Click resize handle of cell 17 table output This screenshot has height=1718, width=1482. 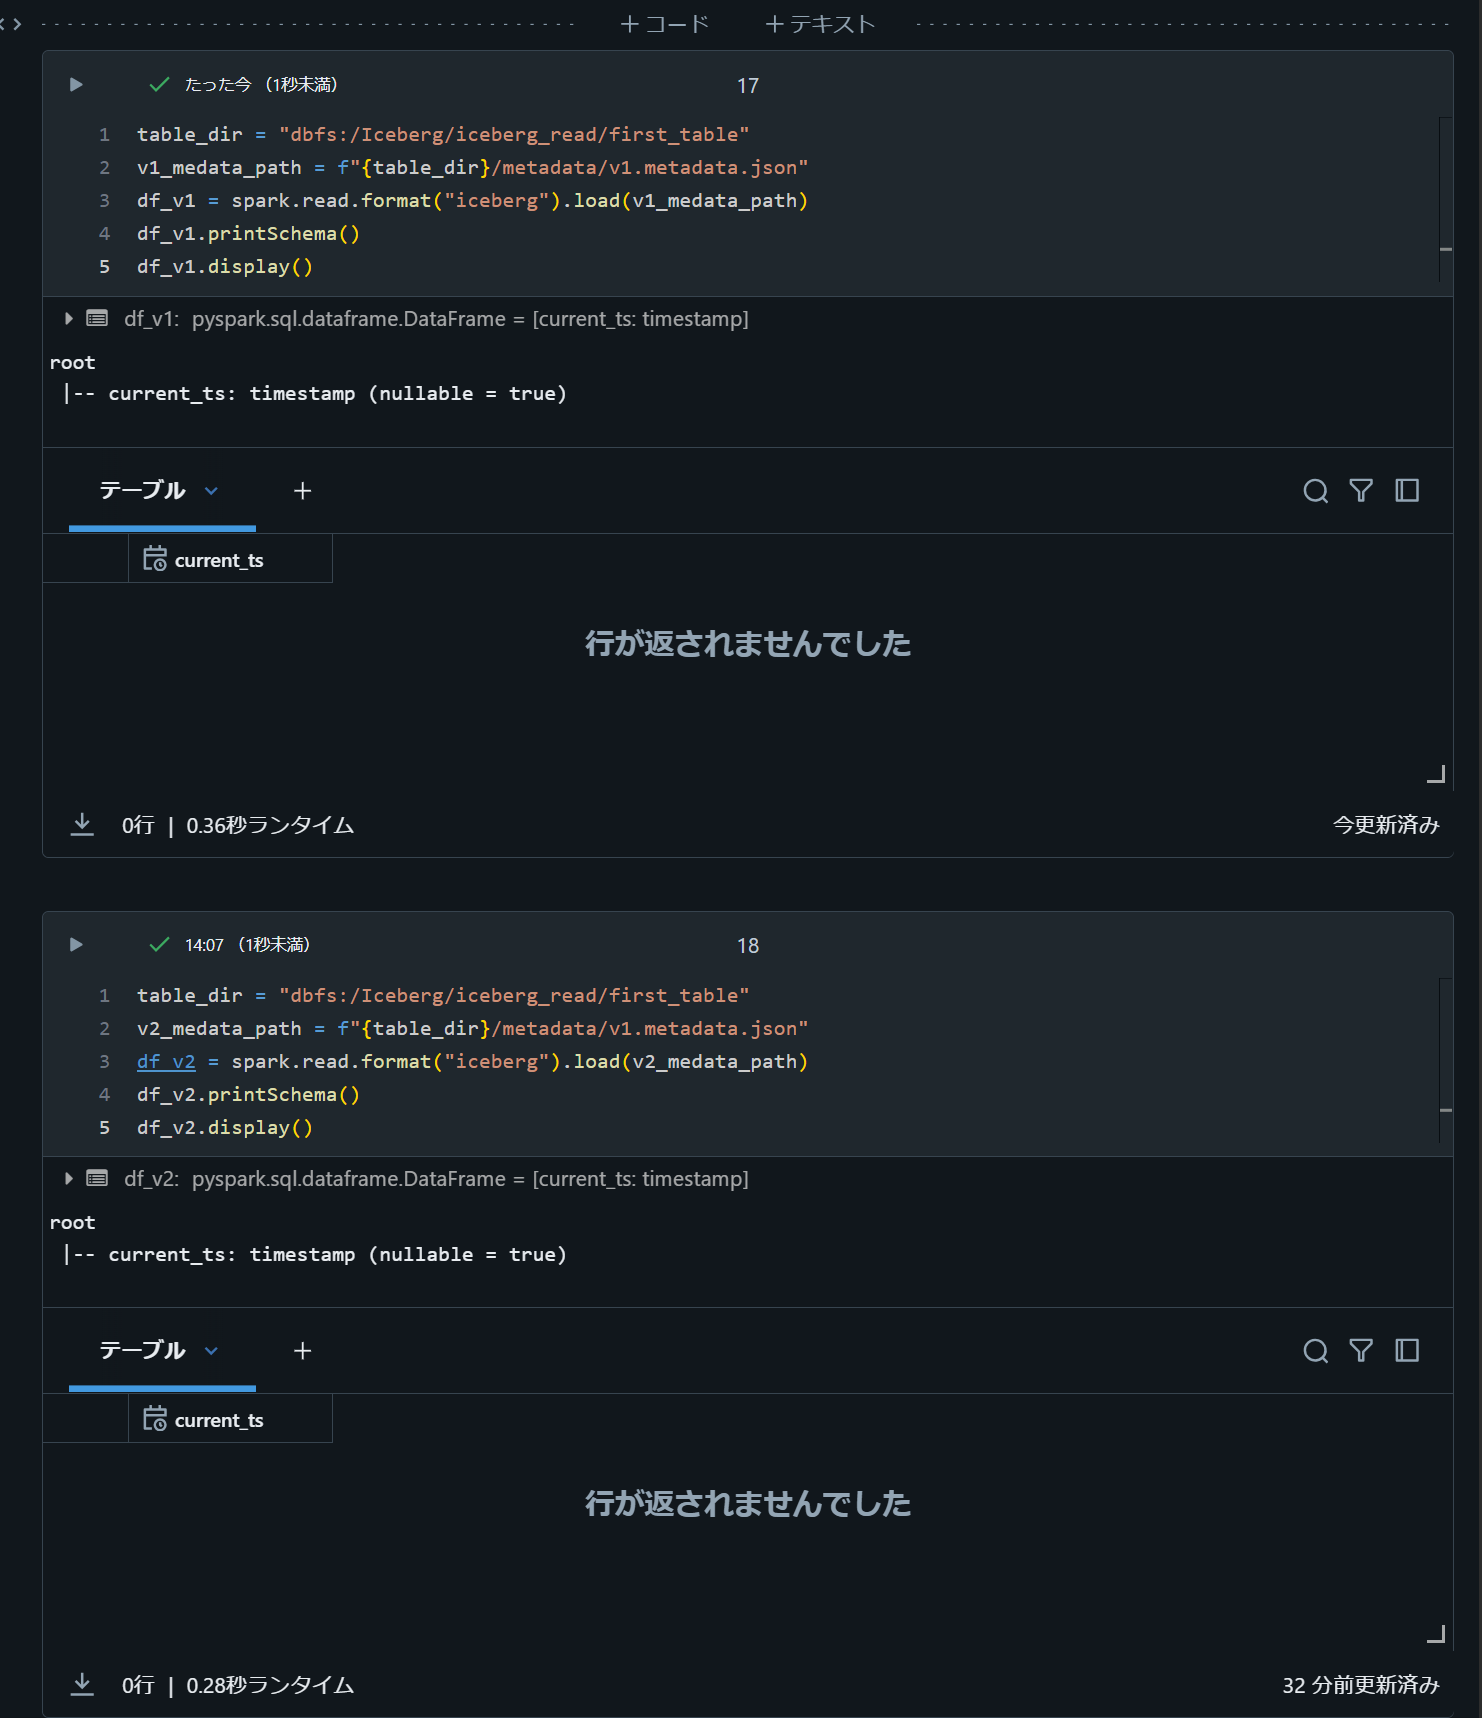coord(1436,774)
